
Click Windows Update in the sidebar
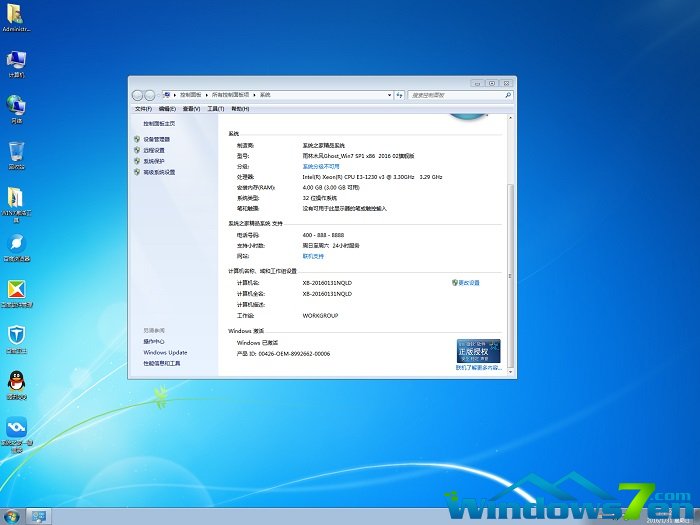pos(165,352)
